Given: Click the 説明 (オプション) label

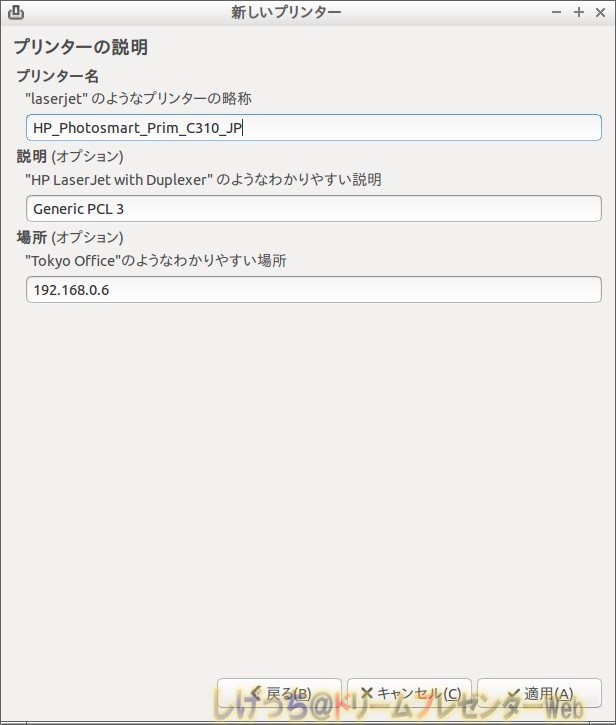Looking at the screenshot, I should 70,156.
